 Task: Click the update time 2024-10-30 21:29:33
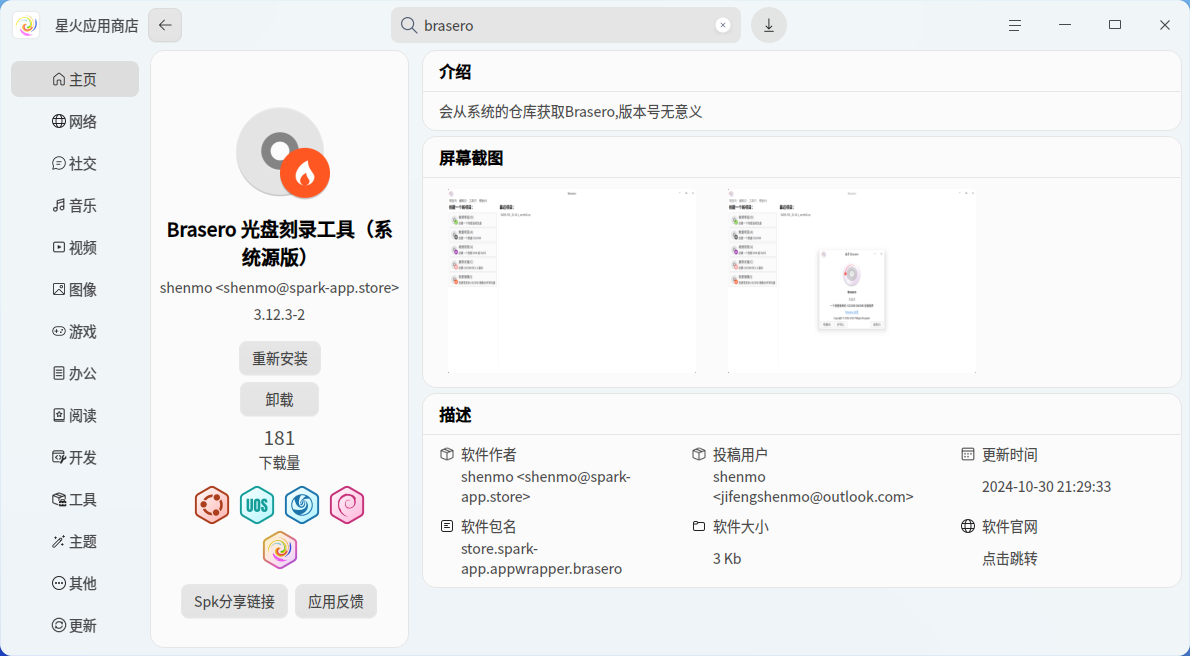(1047, 487)
